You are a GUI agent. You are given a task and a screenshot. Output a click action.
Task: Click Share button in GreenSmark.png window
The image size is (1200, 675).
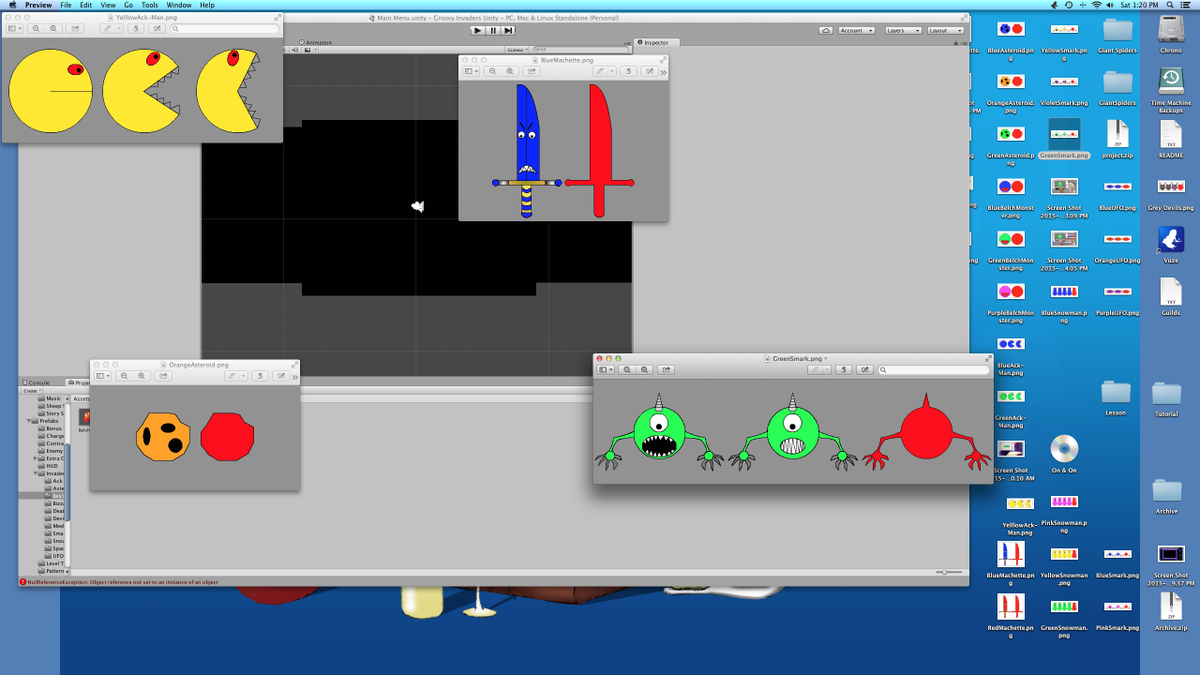[x=666, y=369]
